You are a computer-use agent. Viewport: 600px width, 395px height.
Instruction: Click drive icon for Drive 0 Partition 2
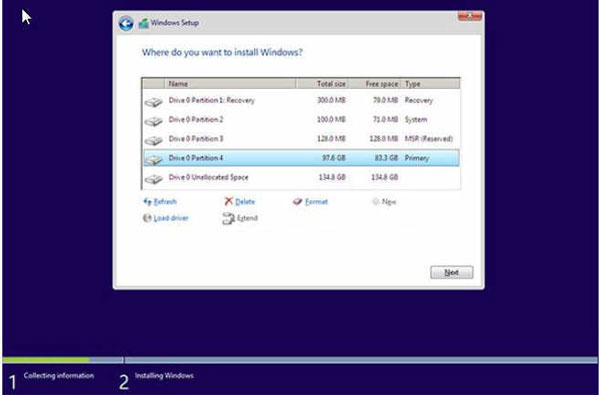153,121
